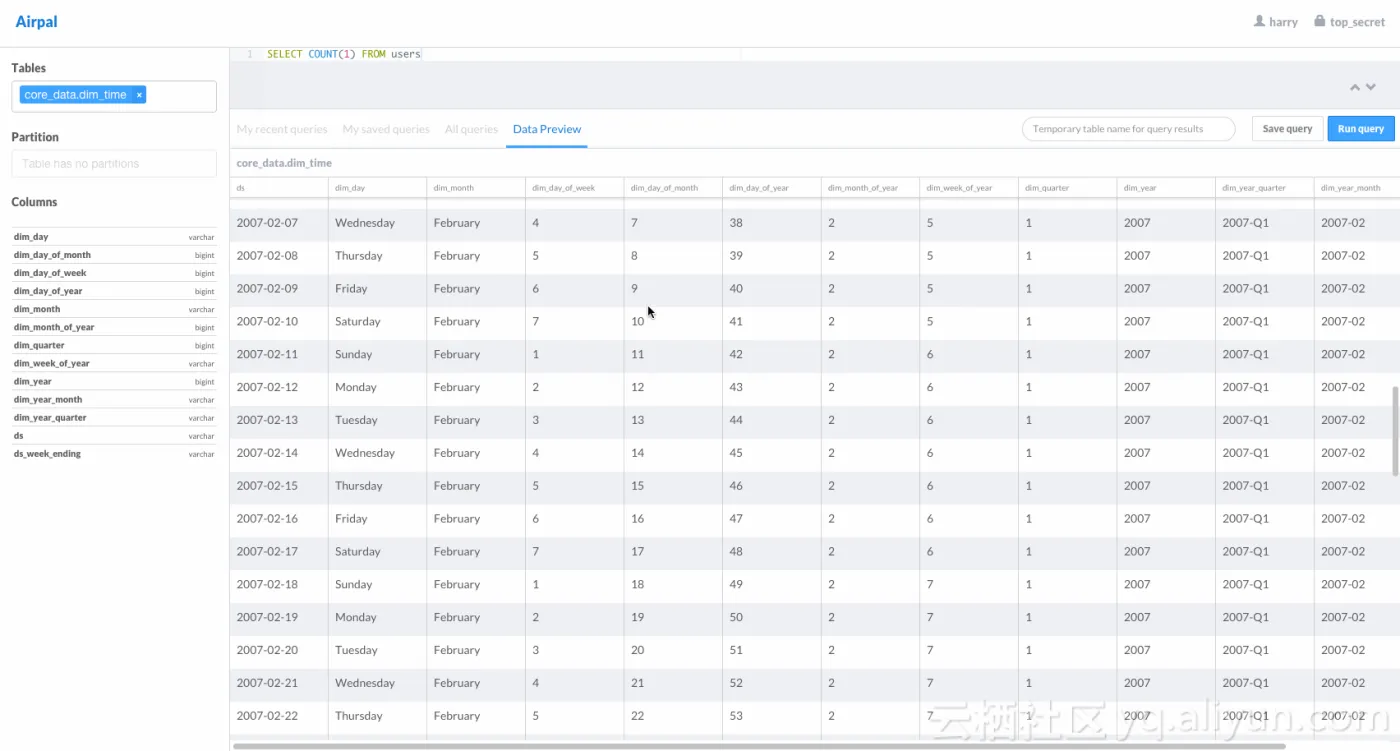The height and width of the screenshot is (751, 1400).
Task: Open the My saved queries tab
Action: coord(386,129)
